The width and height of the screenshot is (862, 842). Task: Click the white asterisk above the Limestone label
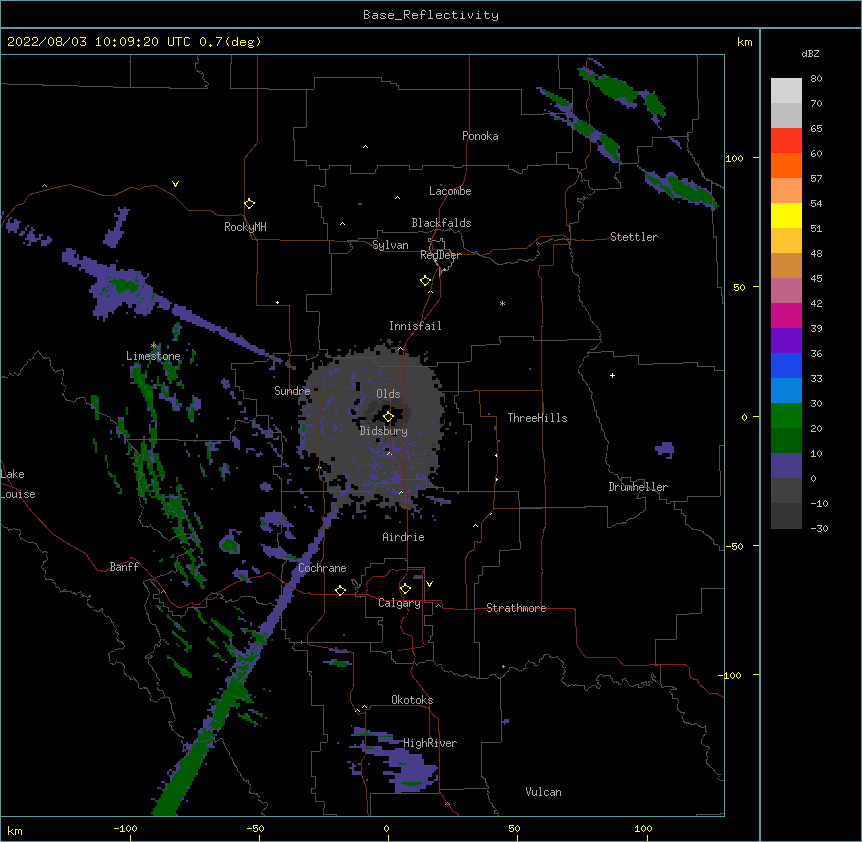point(153,346)
